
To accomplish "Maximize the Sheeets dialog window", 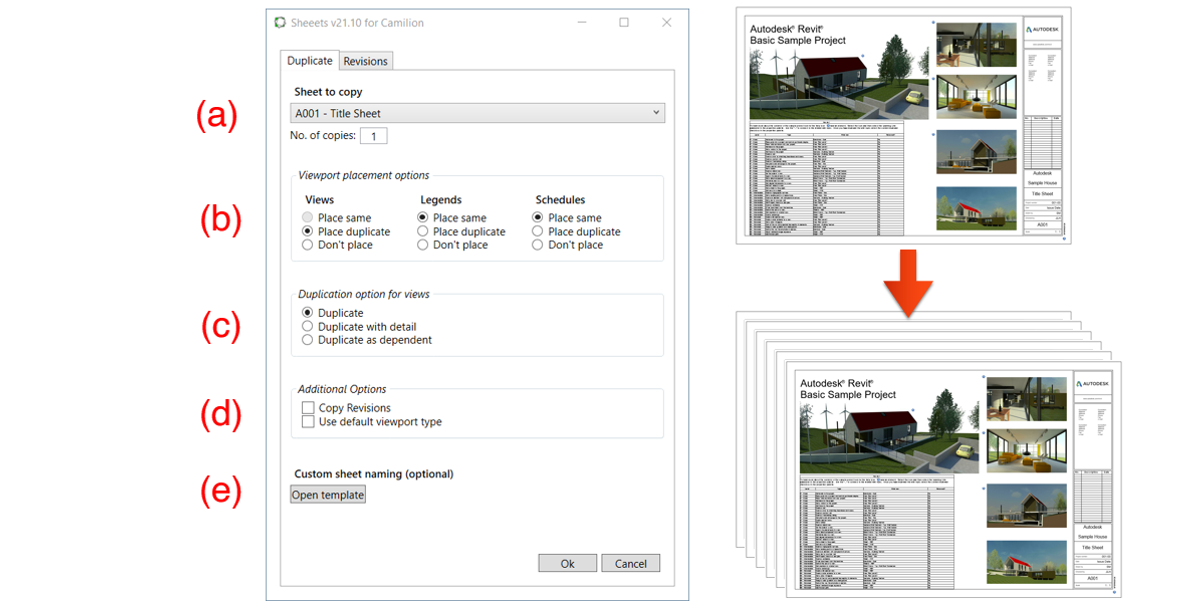I will click(624, 22).
